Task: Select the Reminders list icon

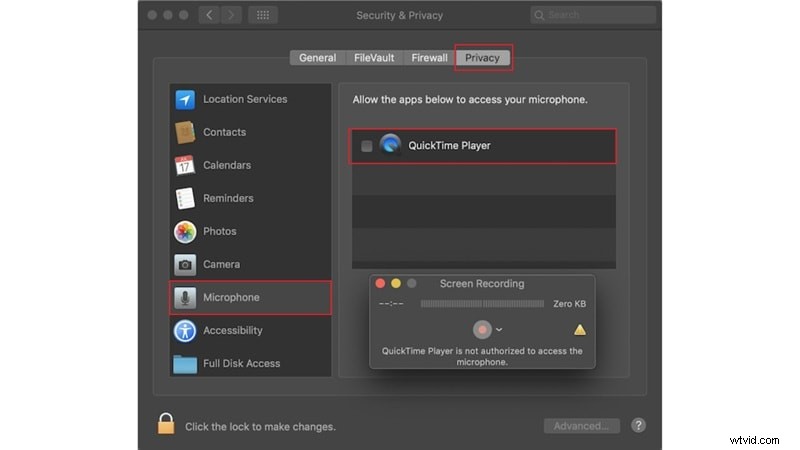Action: (185, 198)
